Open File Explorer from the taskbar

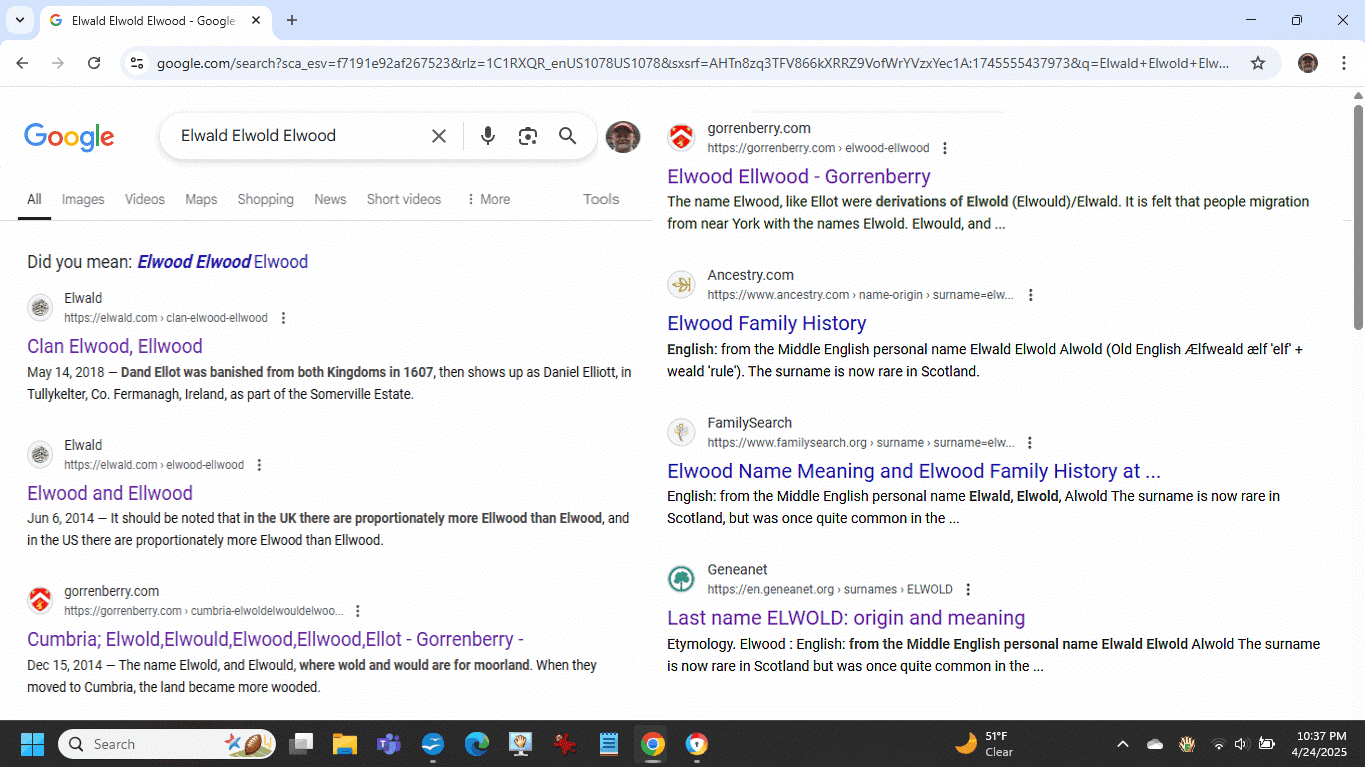coord(345,744)
